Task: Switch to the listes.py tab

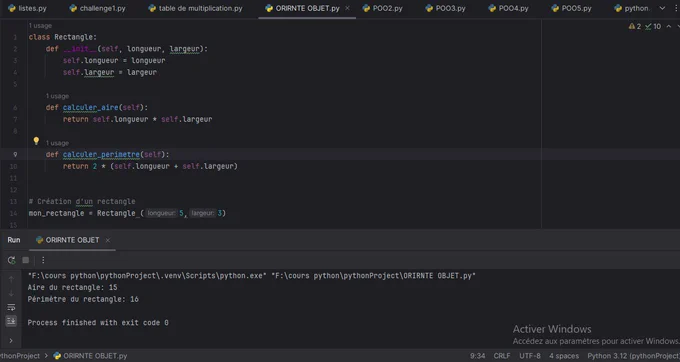Action: pyautogui.click(x=27, y=8)
